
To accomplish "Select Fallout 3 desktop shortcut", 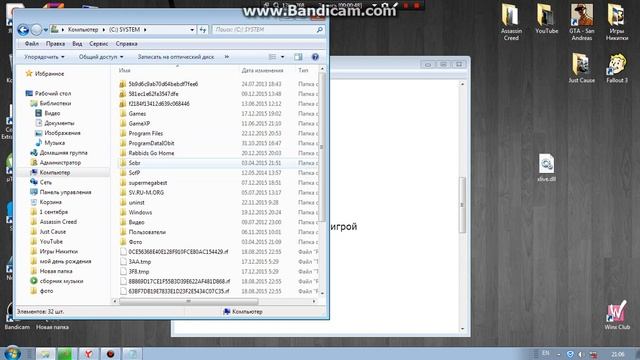I will coord(617,68).
